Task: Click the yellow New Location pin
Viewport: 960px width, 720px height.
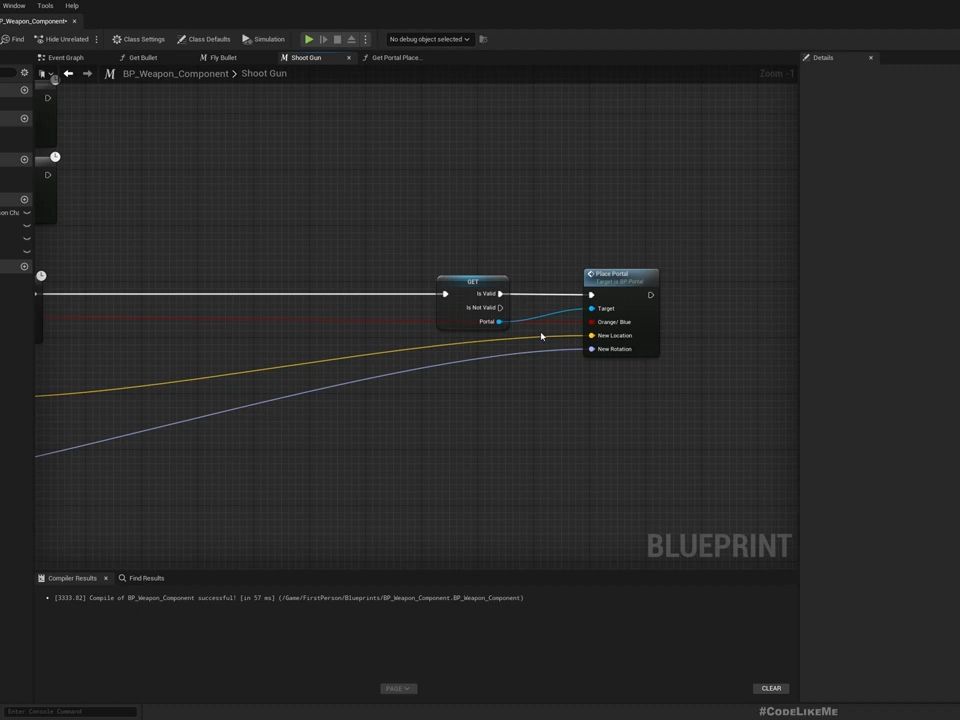Action: click(591, 336)
